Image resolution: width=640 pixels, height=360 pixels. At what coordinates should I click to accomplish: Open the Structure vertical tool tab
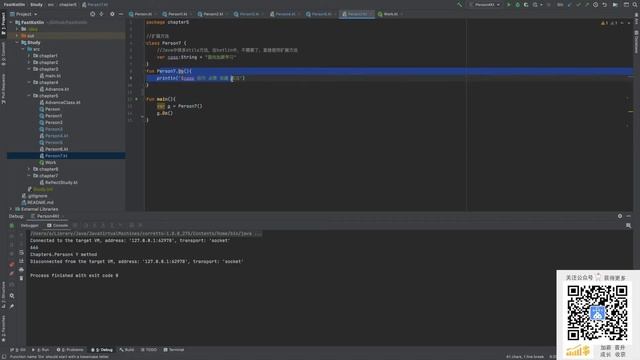click(x=3, y=295)
